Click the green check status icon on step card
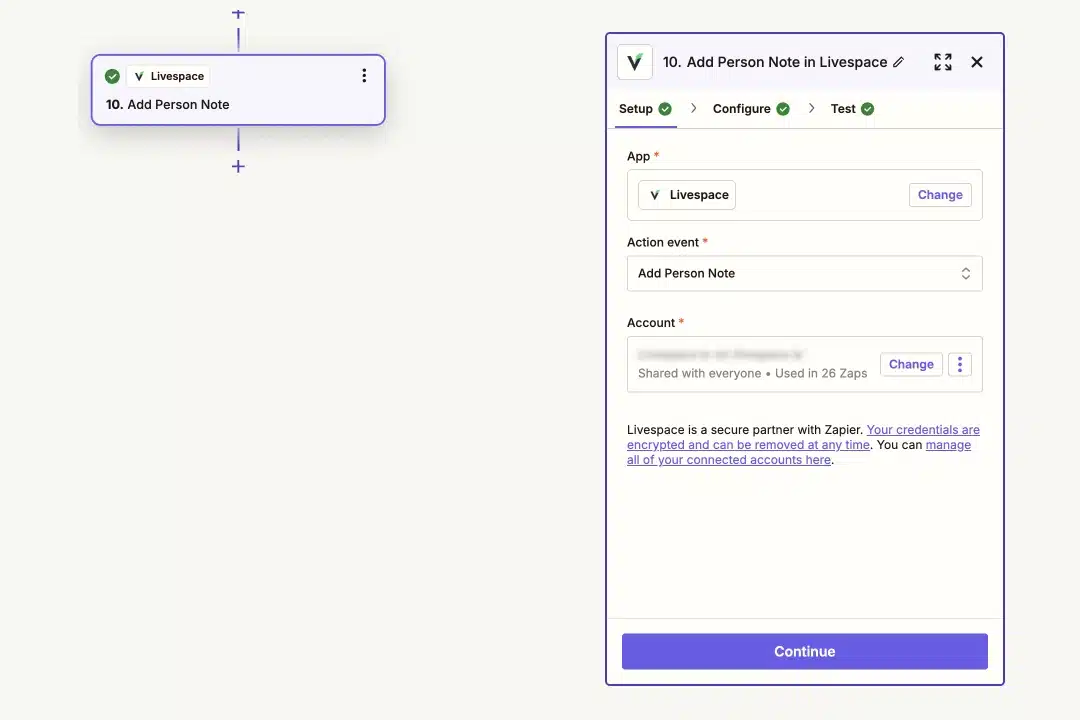This screenshot has width=1080, height=720. point(112,76)
